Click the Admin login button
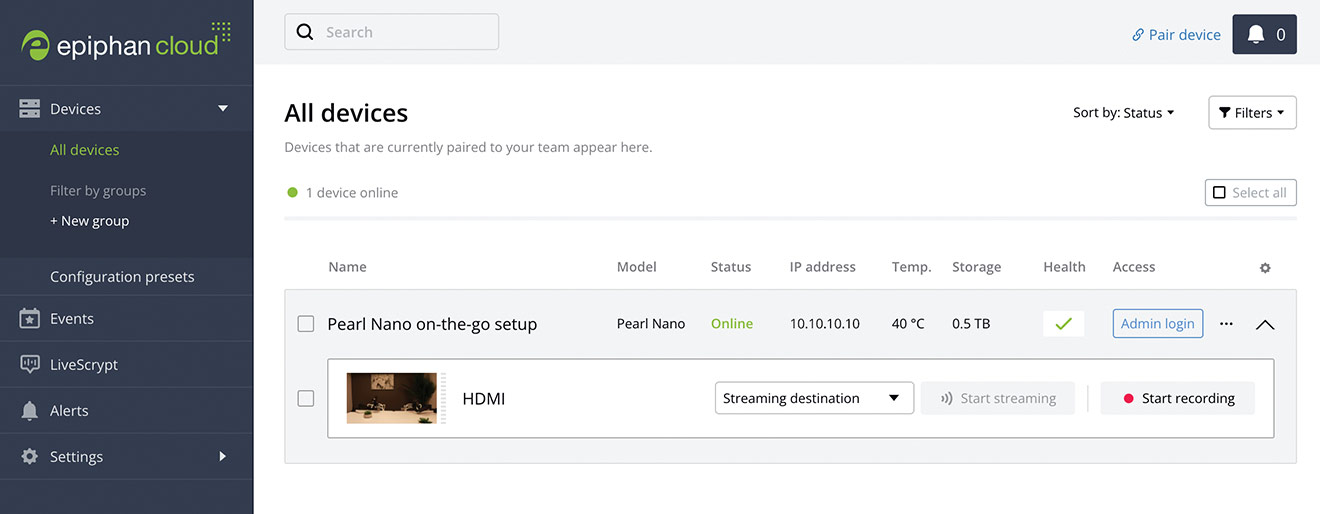The height and width of the screenshot is (514, 1320). pos(1158,324)
